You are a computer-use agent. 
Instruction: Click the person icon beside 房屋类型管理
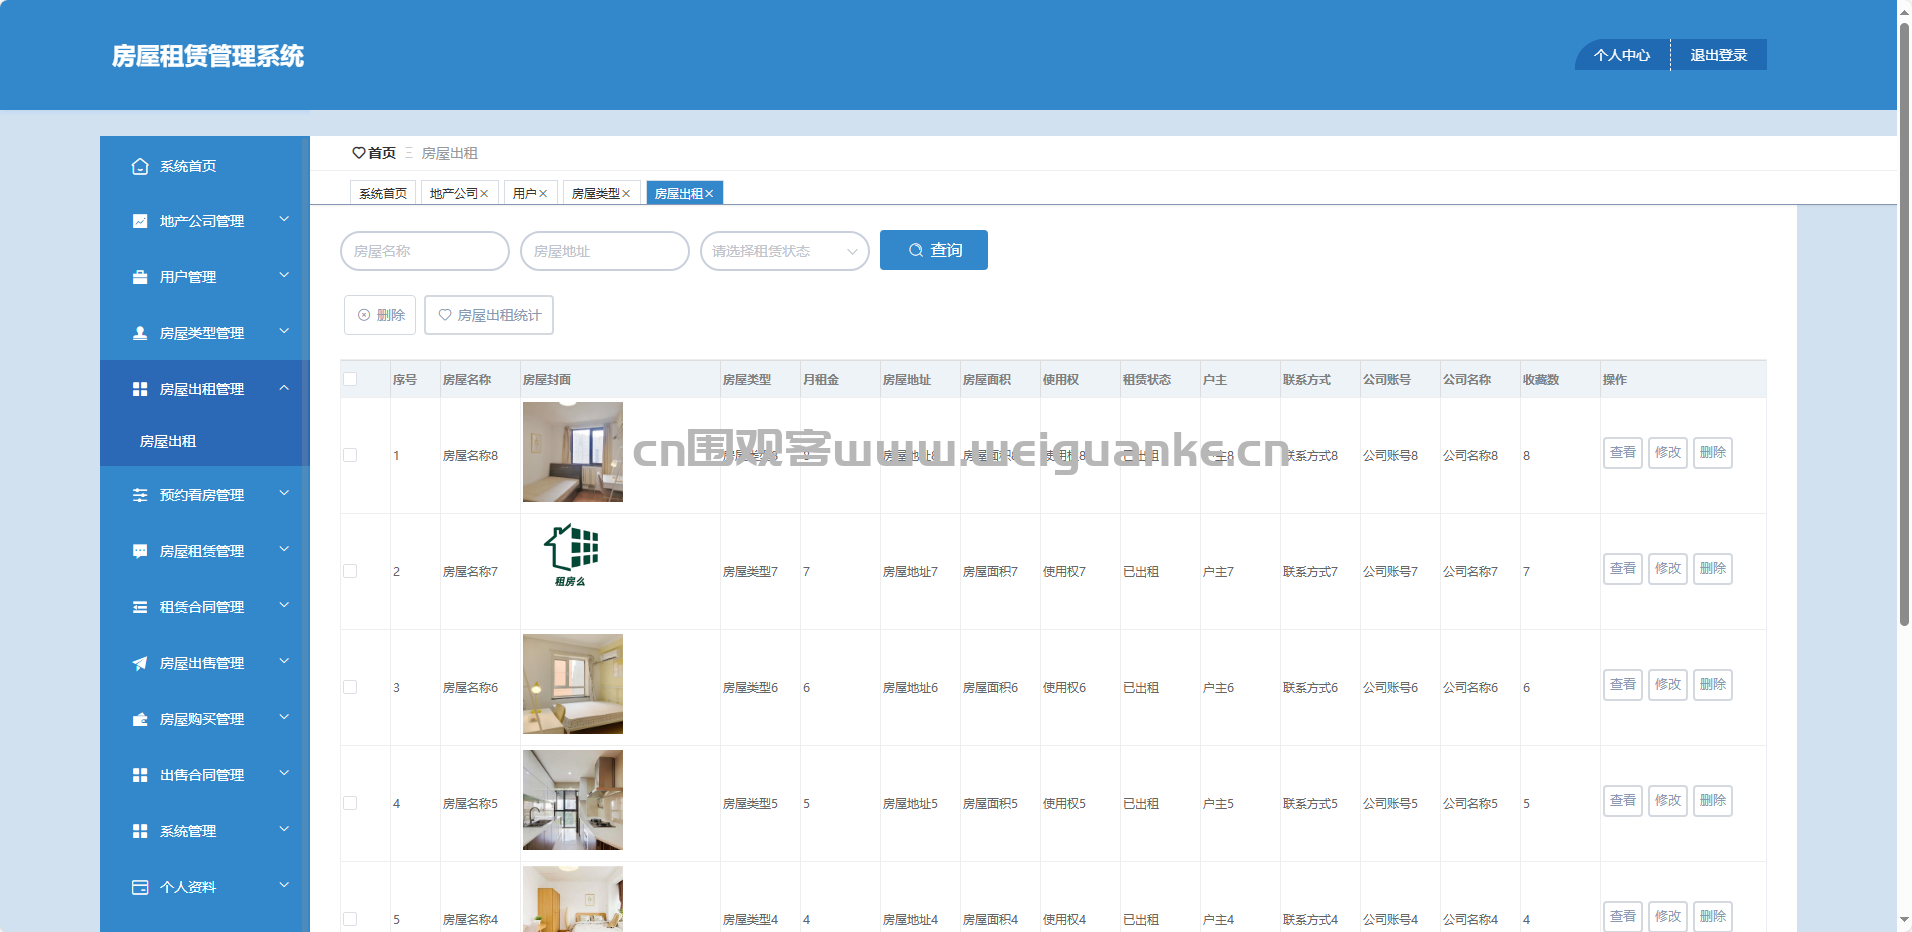(x=140, y=333)
